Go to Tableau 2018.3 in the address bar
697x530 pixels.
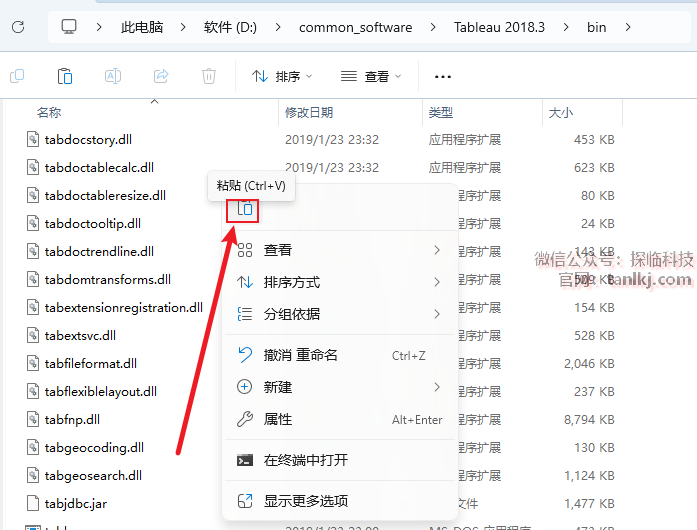pyautogui.click(x=499, y=27)
